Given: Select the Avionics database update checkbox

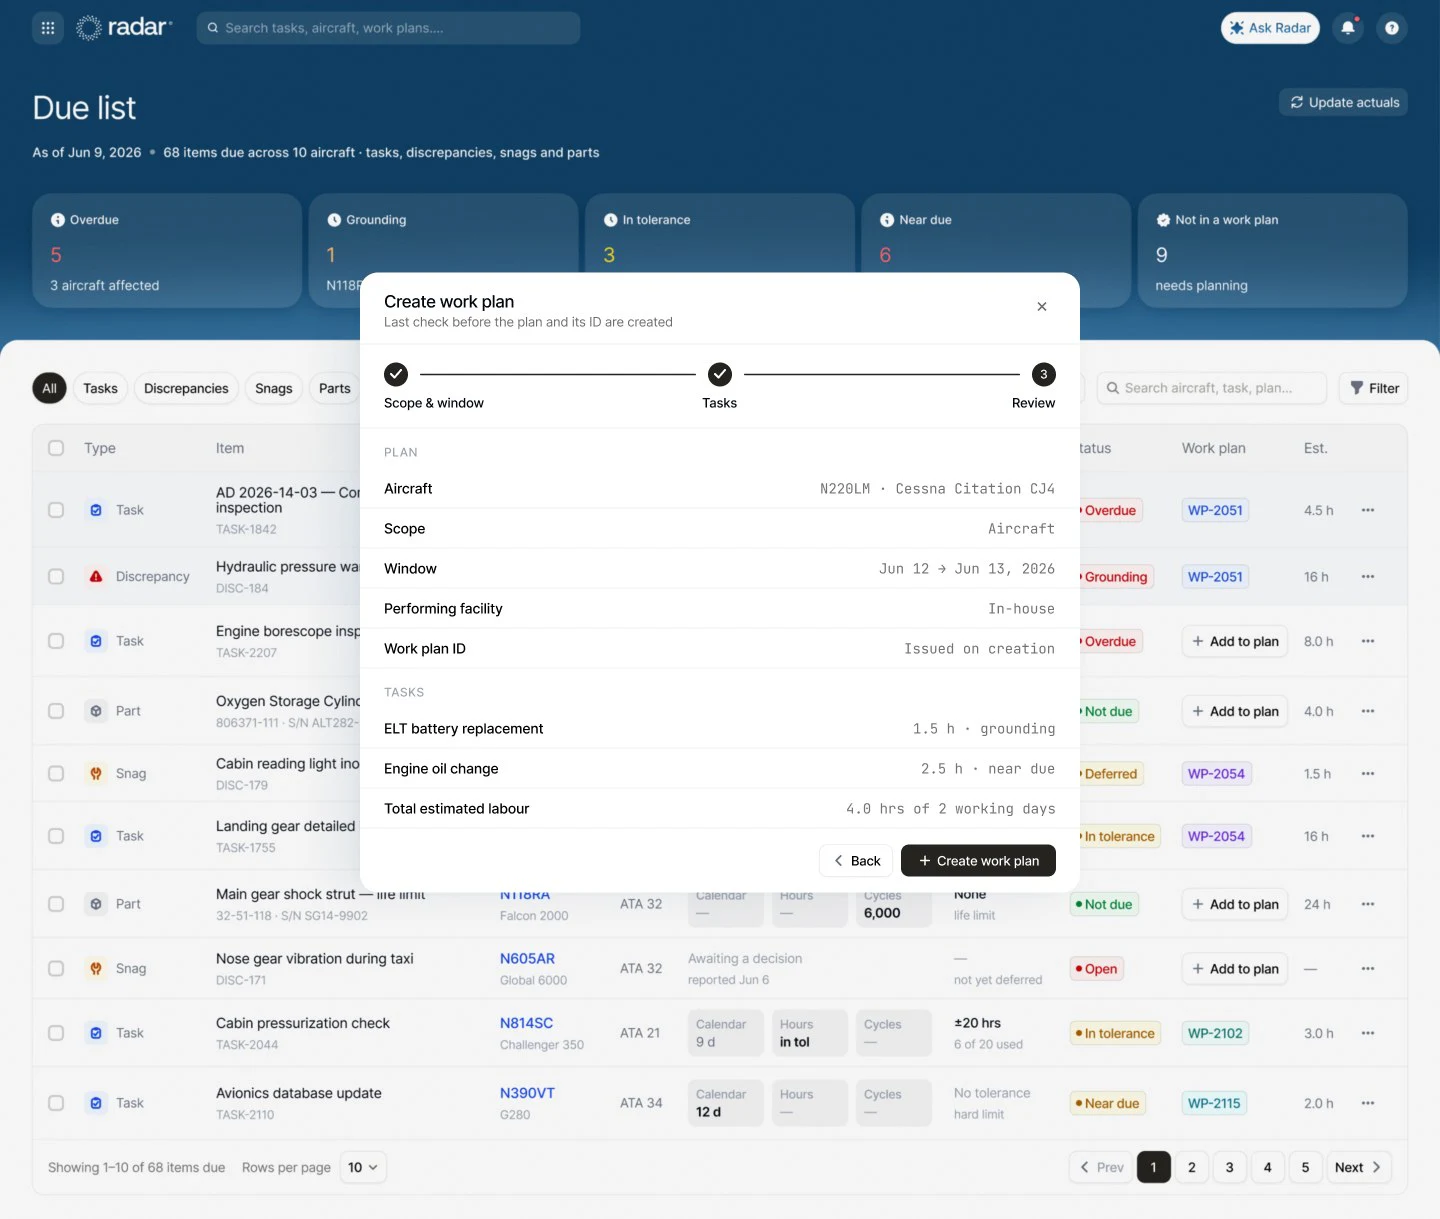Looking at the screenshot, I should (x=56, y=1103).
